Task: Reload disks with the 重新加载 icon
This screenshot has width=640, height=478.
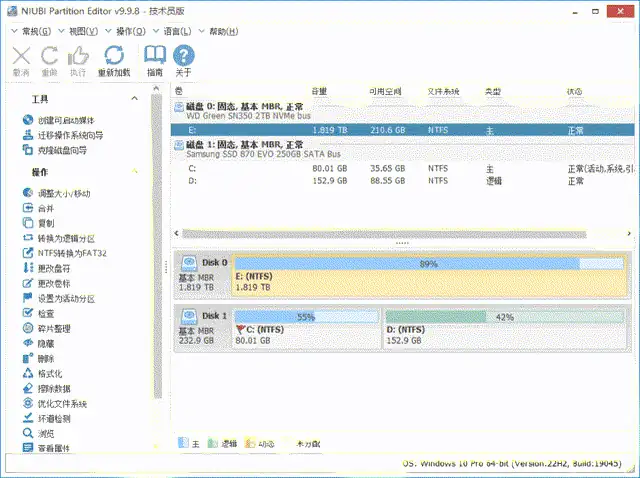Action: point(114,56)
